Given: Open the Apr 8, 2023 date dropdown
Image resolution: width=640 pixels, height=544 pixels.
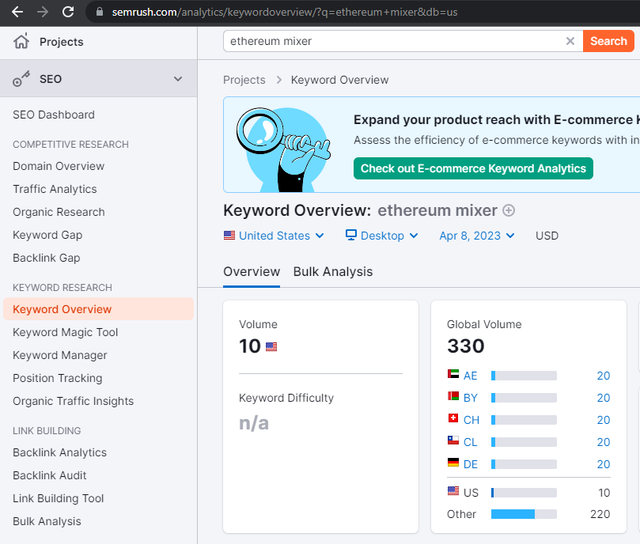Looking at the screenshot, I should pos(477,235).
